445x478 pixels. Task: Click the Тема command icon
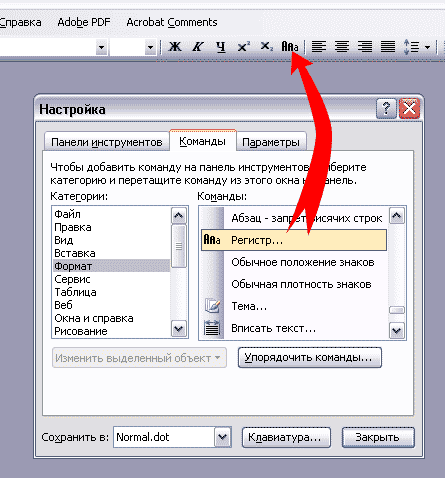point(212,306)
